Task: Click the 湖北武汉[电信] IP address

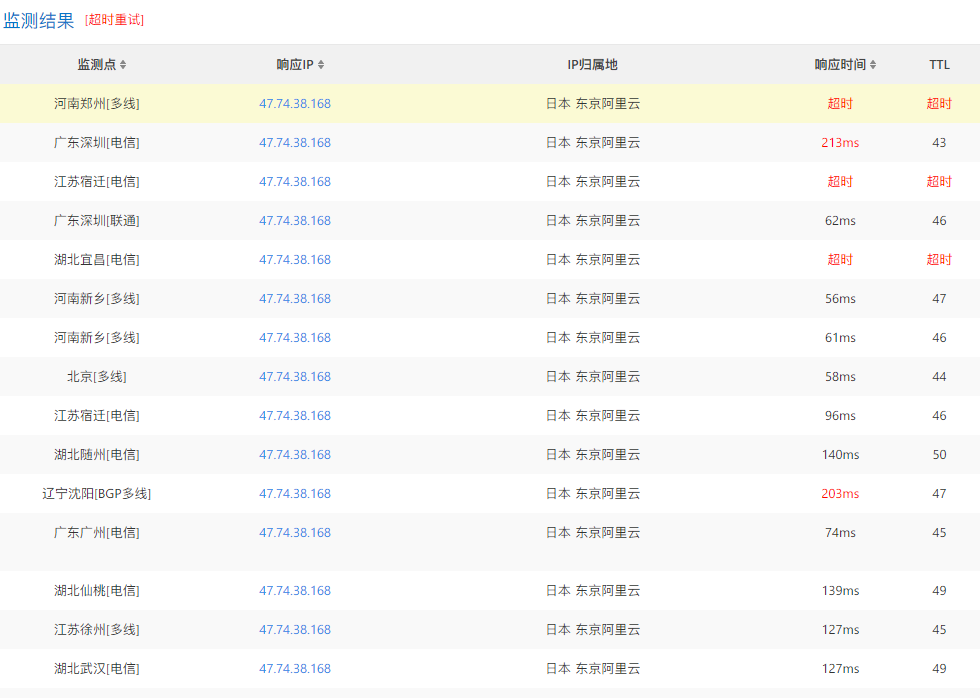Action: pyautogui.click(x=294, y=669)
